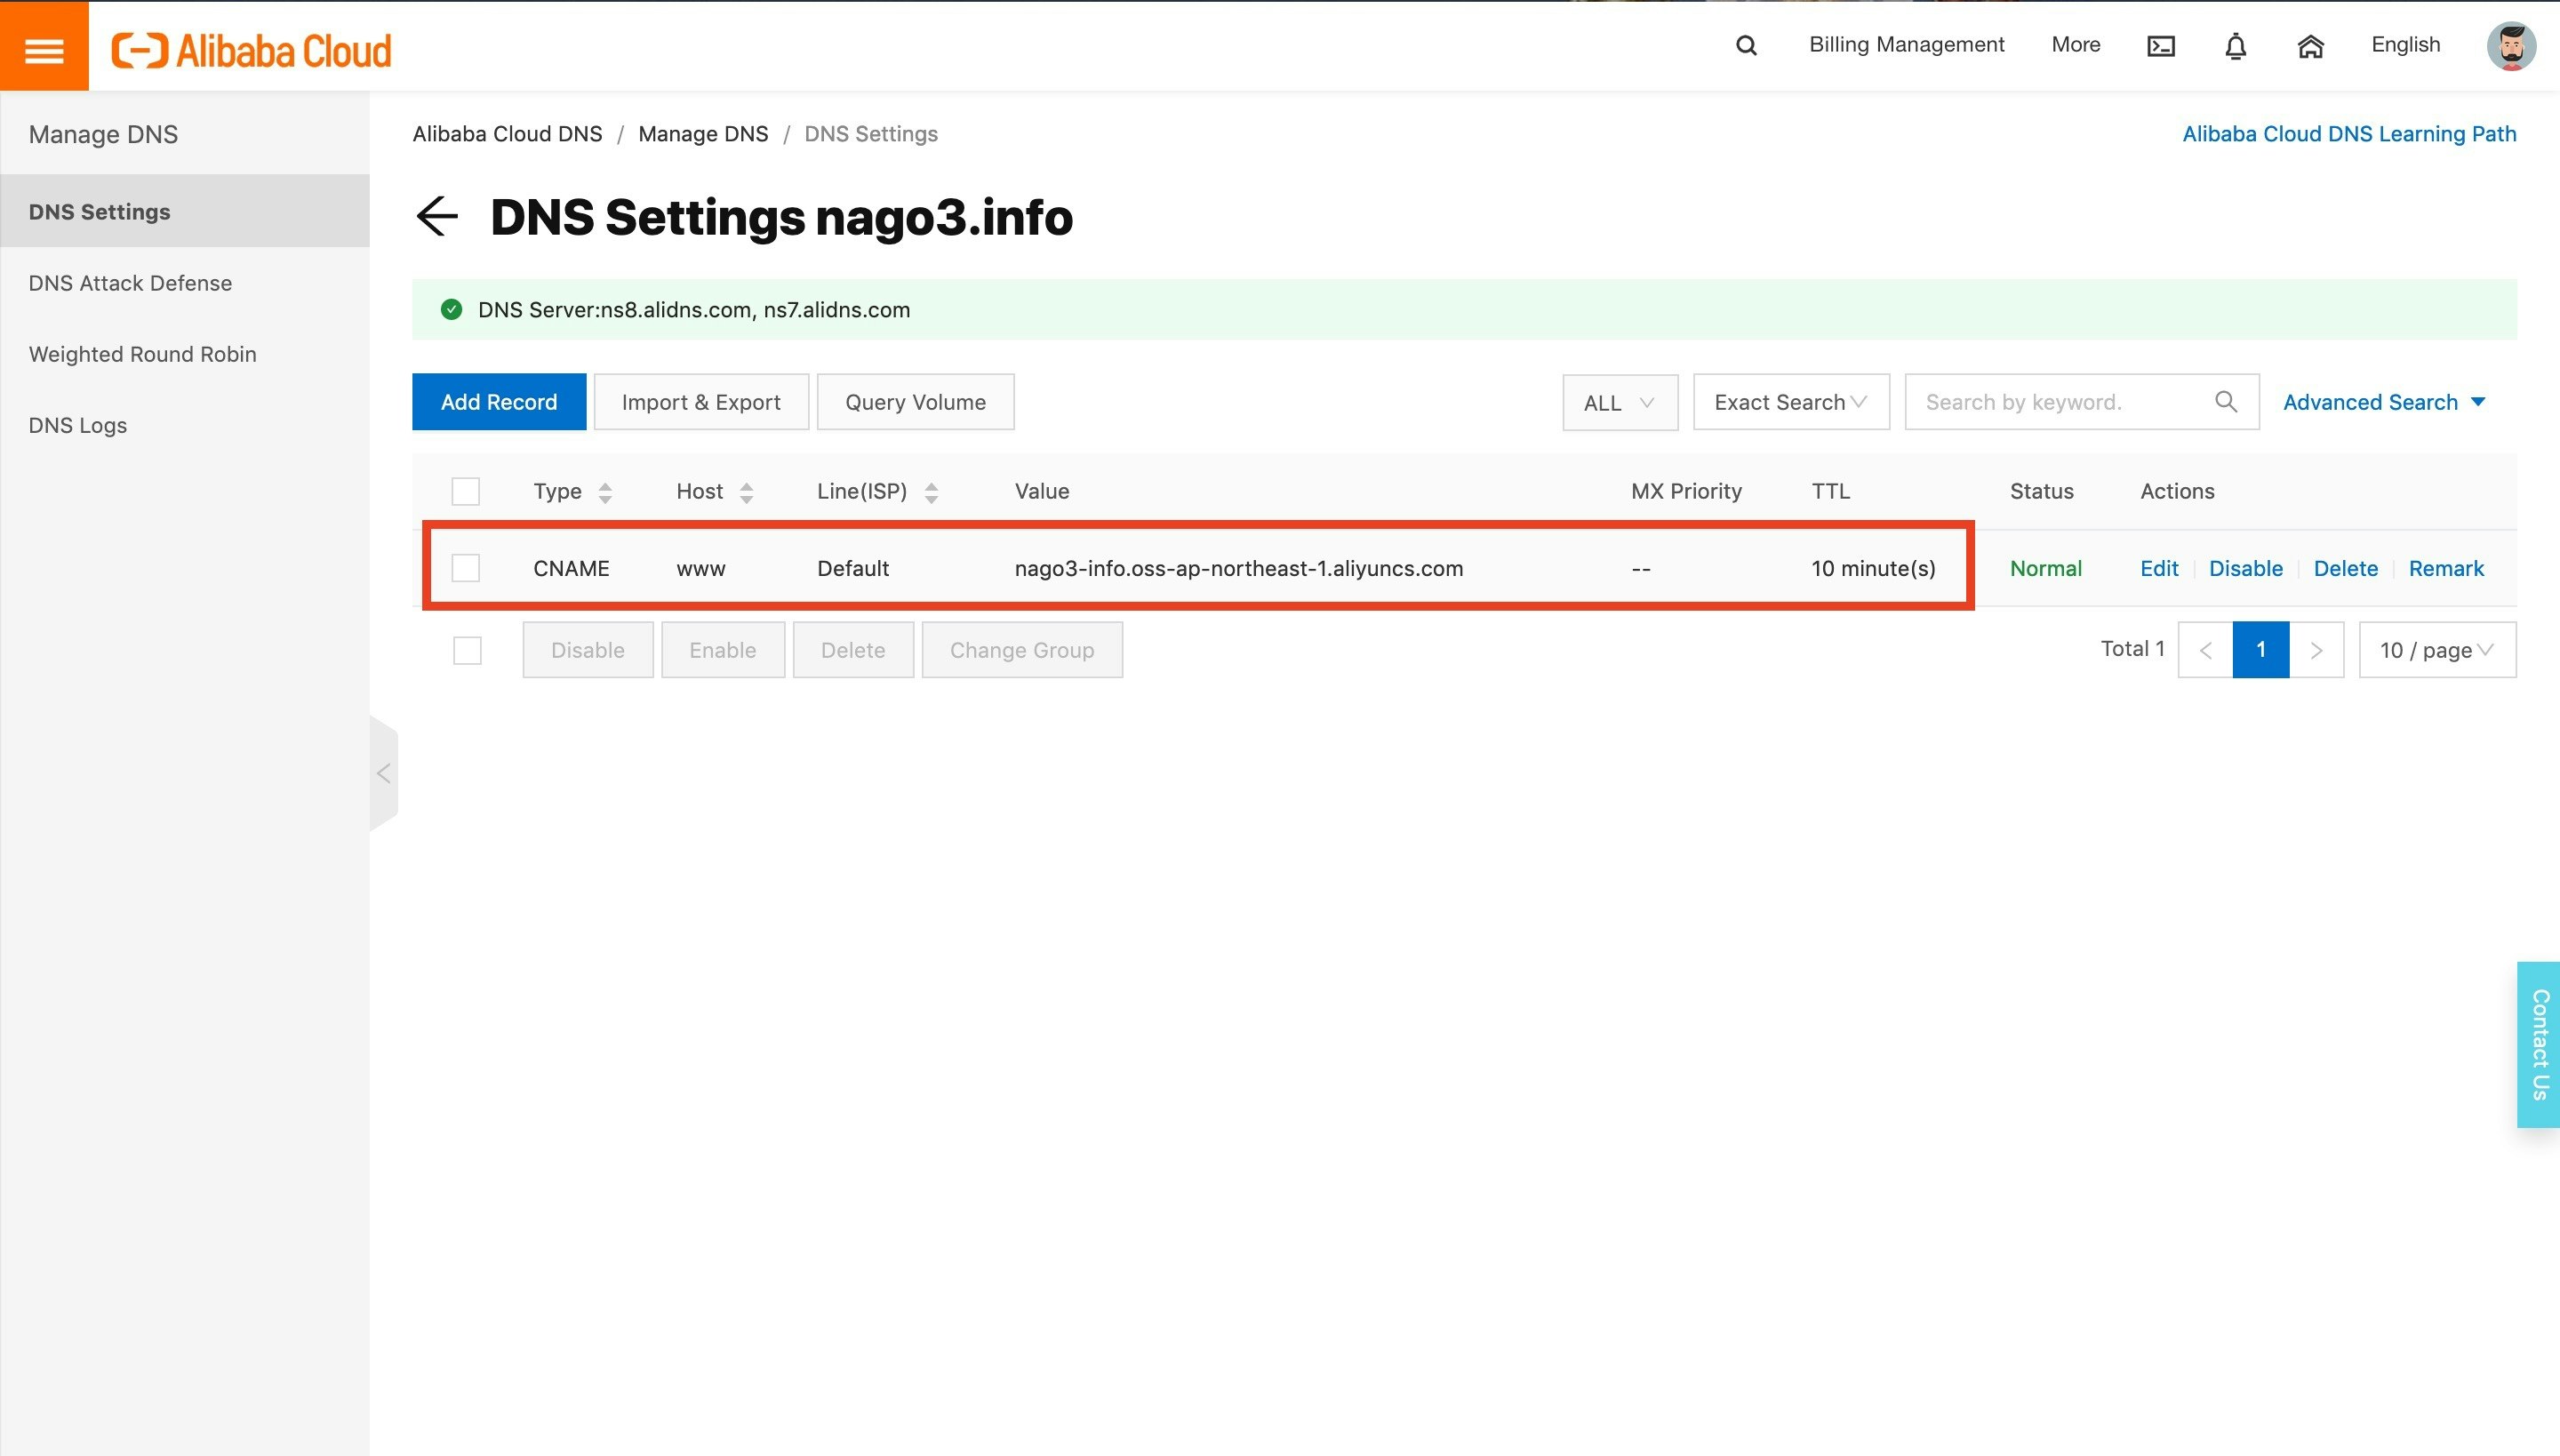Open the More menu in header

click(2075, 45)
